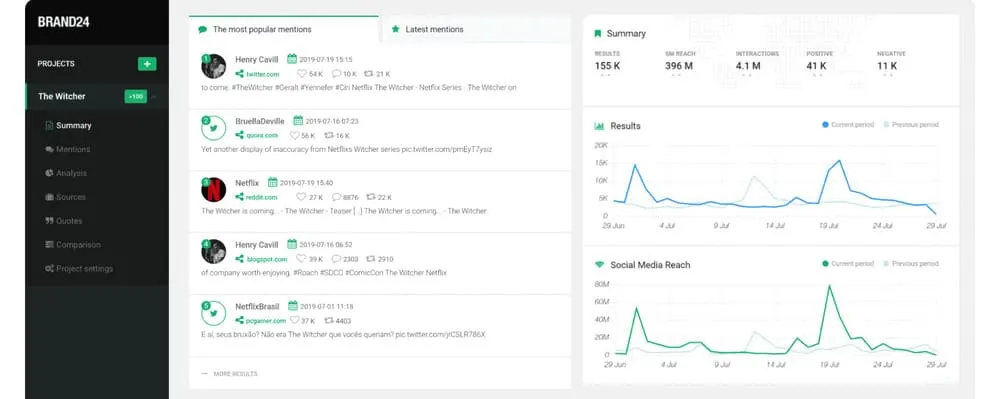1000x399 pixels.
Task: Click calendar icon beside 2019-07-16 07:23
Action: pos(298,121)
